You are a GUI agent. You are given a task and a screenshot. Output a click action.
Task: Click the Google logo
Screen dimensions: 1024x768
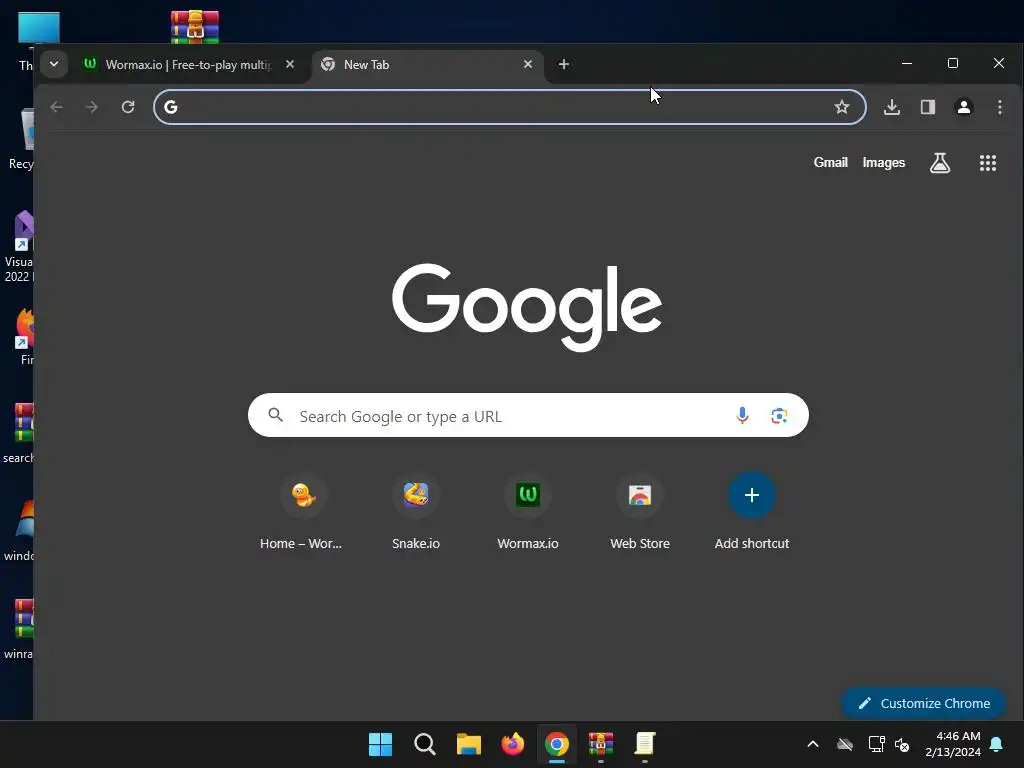pyautogui.click(x=527, y=307)
